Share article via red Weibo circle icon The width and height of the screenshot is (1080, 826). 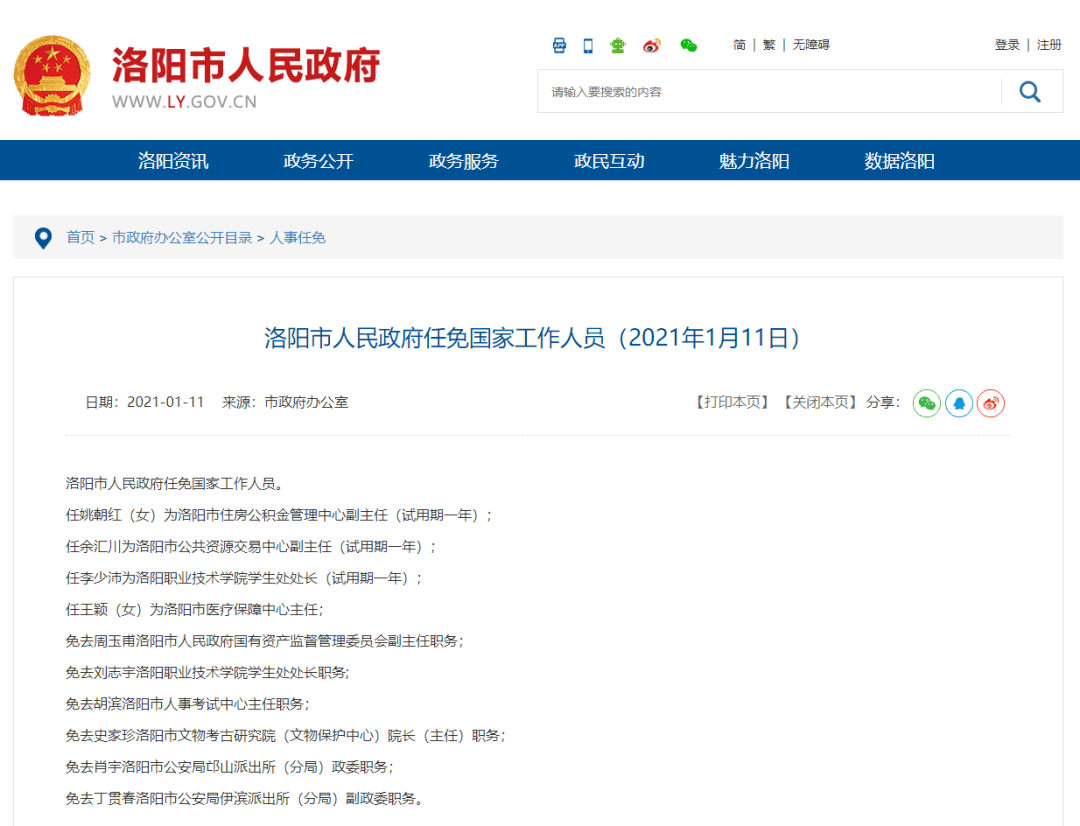(x=991, y=403)
